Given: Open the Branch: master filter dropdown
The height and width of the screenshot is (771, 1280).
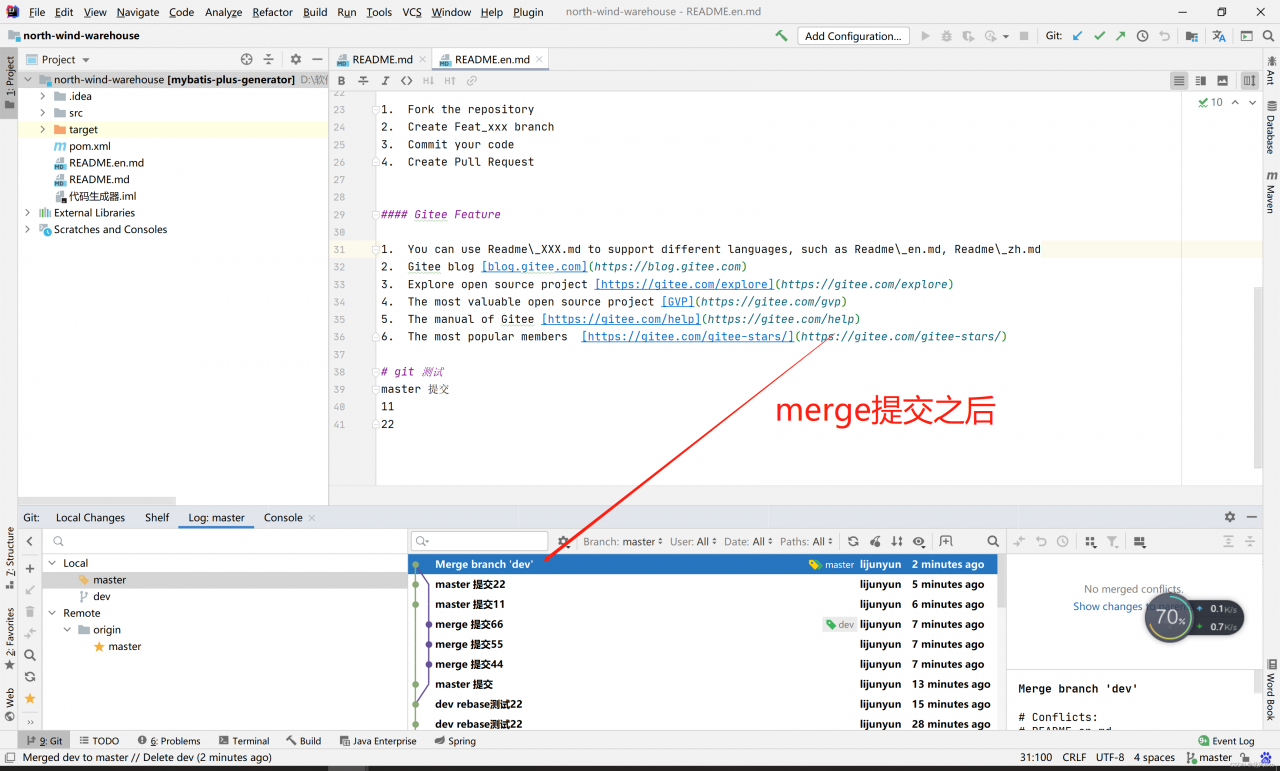Looking at the screenshot, I should pyautogui.click(x=623, y=542).
